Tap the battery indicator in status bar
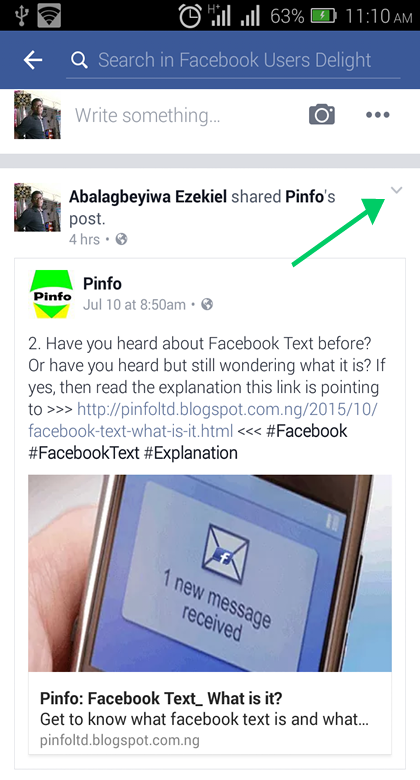 click(x=323, y=16)
